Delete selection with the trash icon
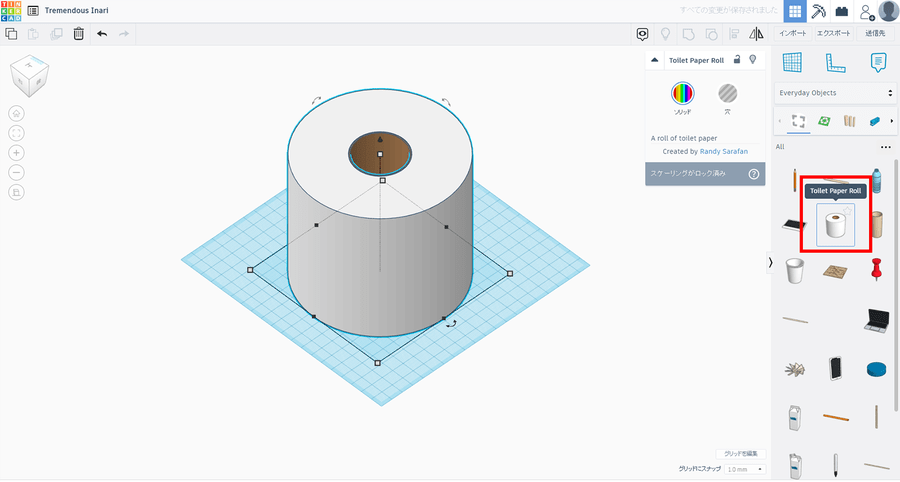900x482 pixels. pos(78,33)
